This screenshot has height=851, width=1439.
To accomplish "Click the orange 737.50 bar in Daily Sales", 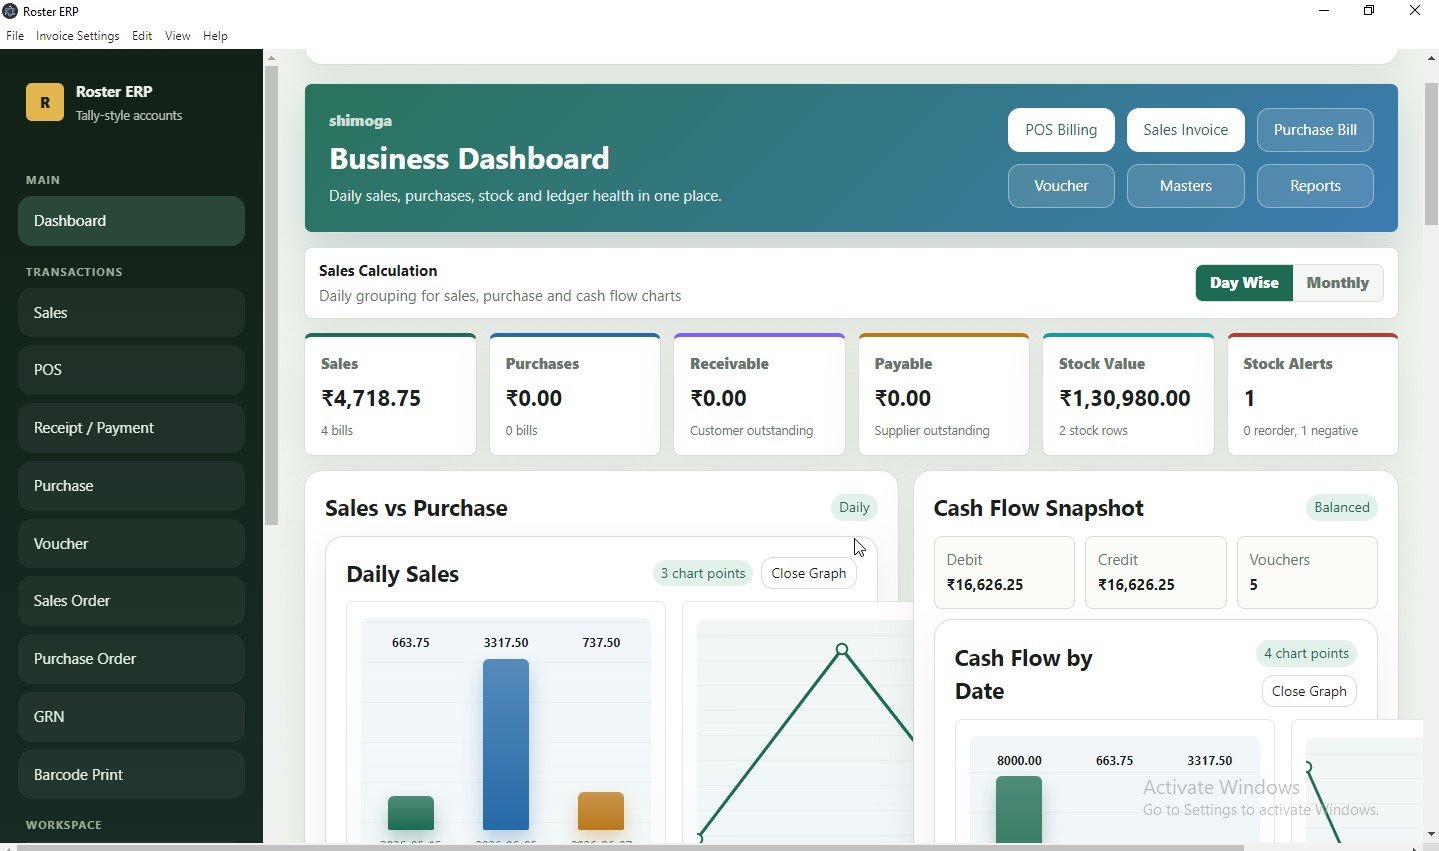I will pyautogui.click(x=601, y=811).
